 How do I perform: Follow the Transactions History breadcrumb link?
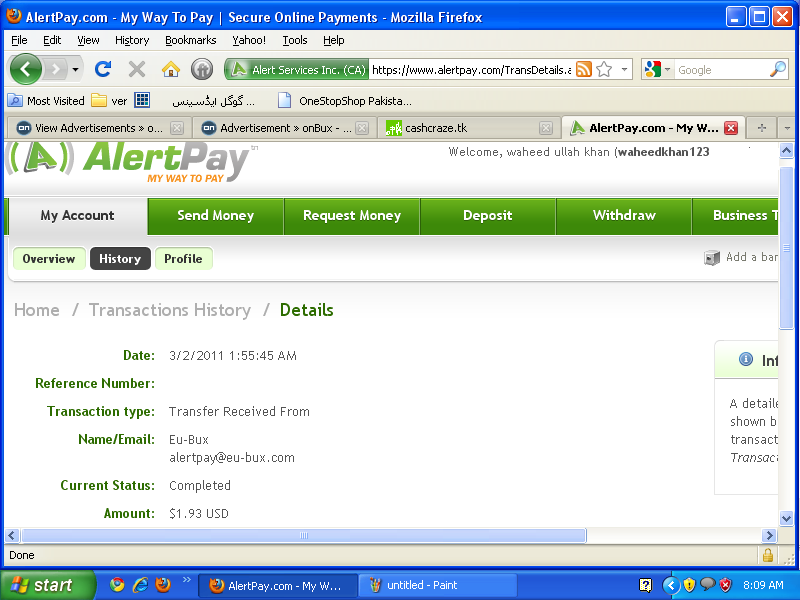tap(170, 310)
